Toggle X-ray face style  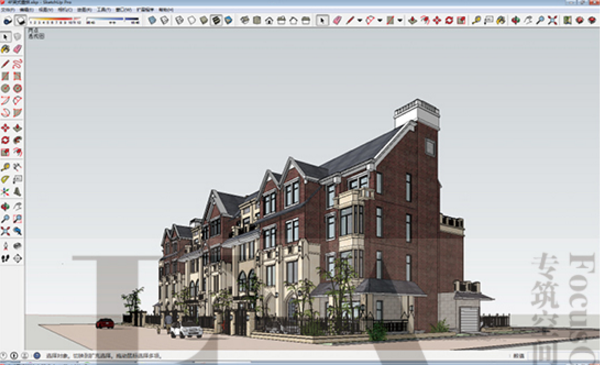pos(152,20)
